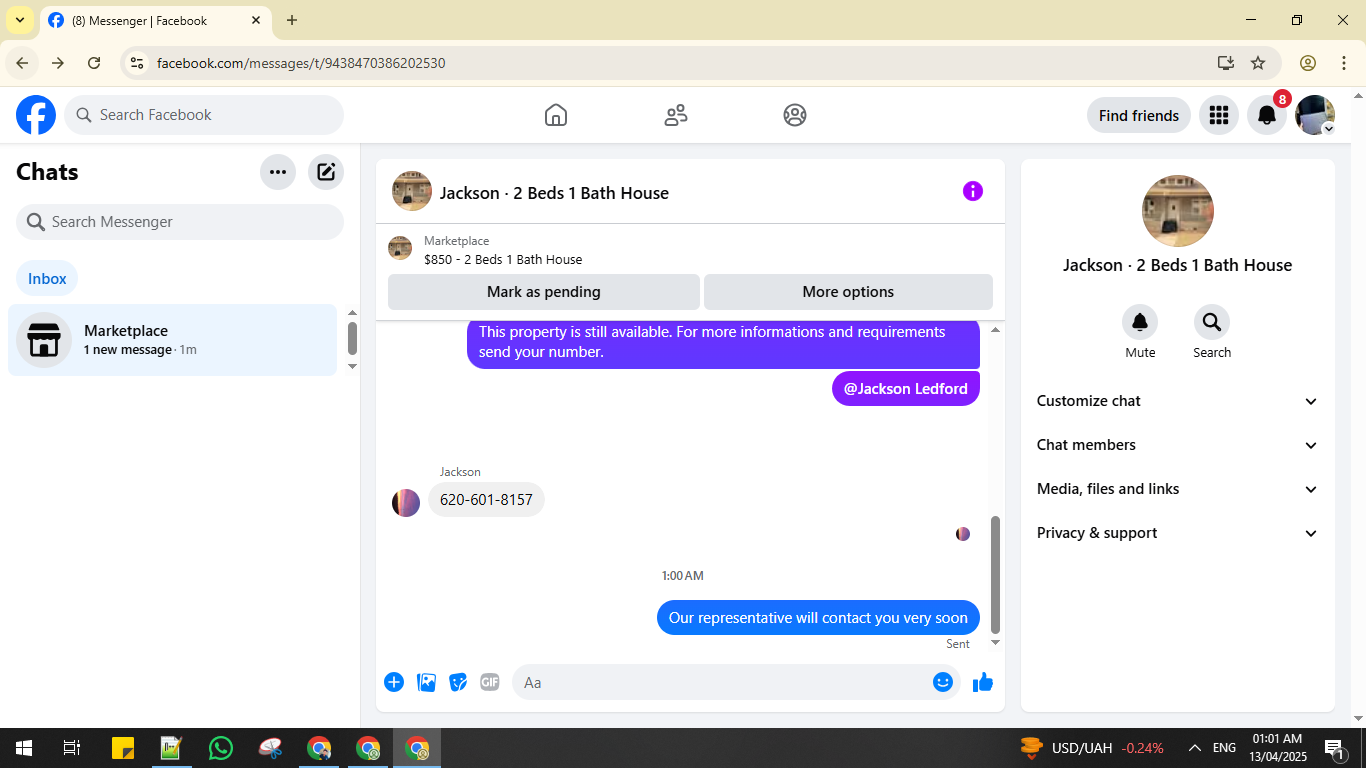Switch ENG input language indicator
This screenshot has width=1366, height=768.
(1224, 748)
